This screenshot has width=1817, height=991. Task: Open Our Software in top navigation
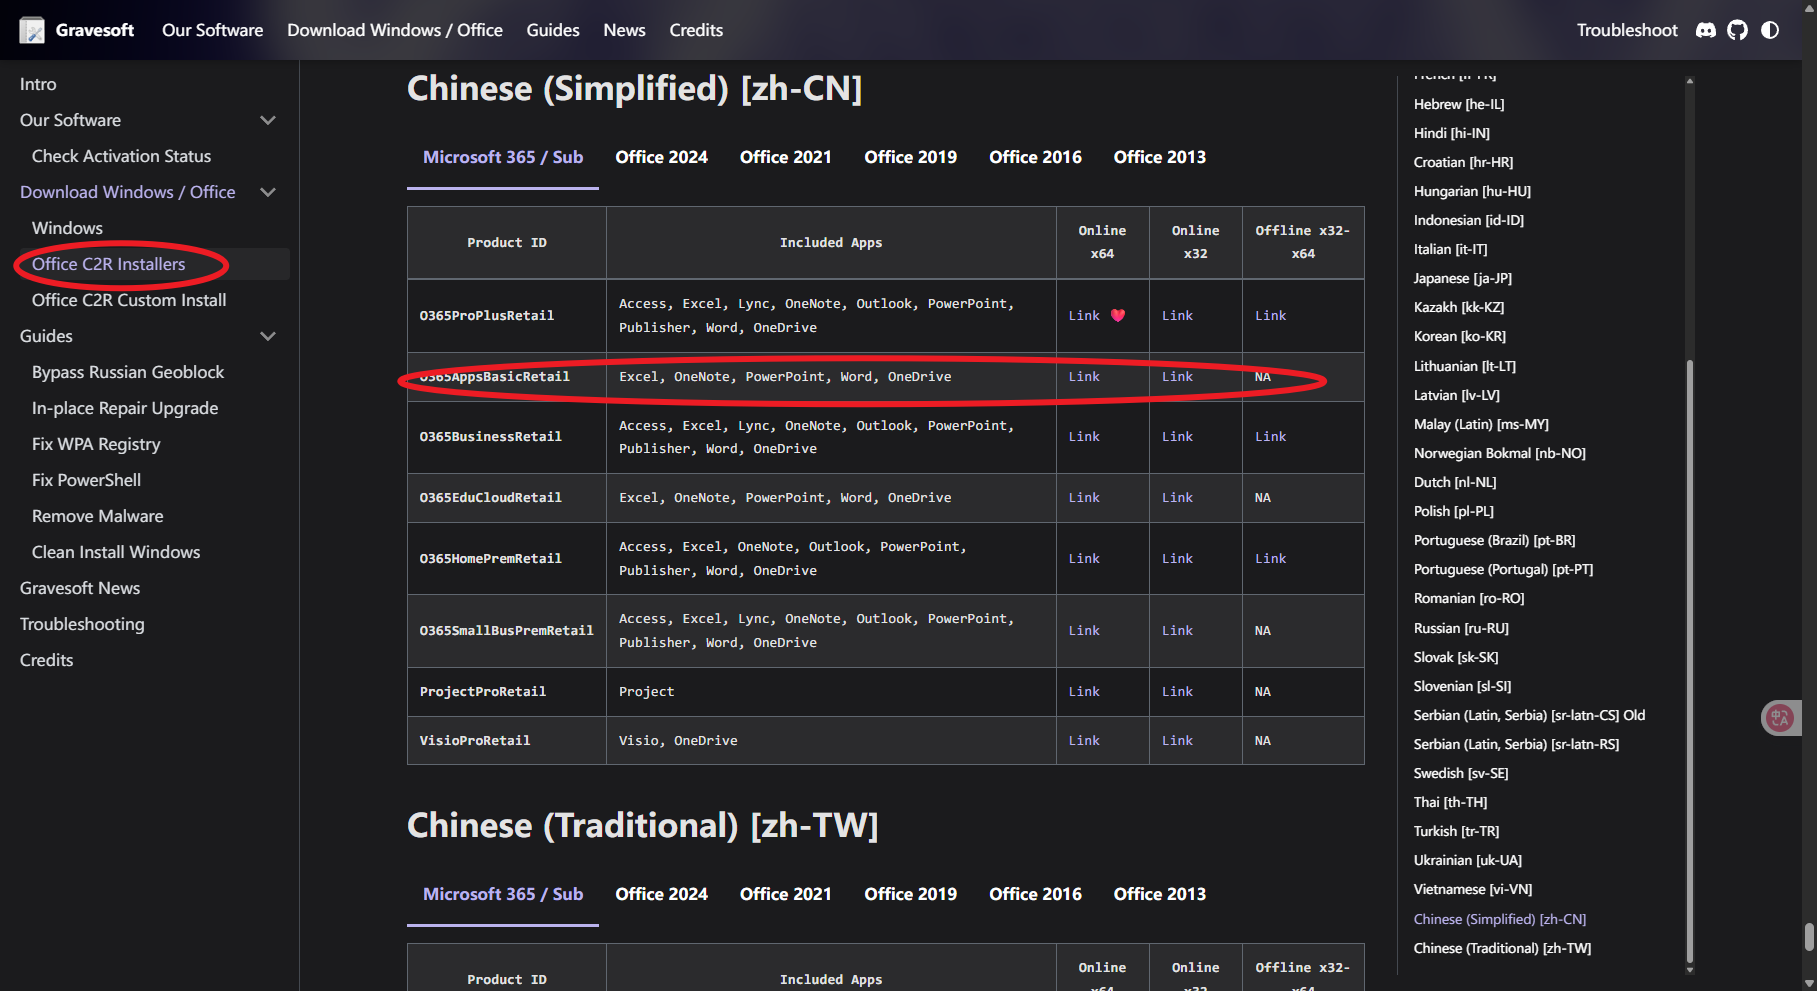click(213, 30)
